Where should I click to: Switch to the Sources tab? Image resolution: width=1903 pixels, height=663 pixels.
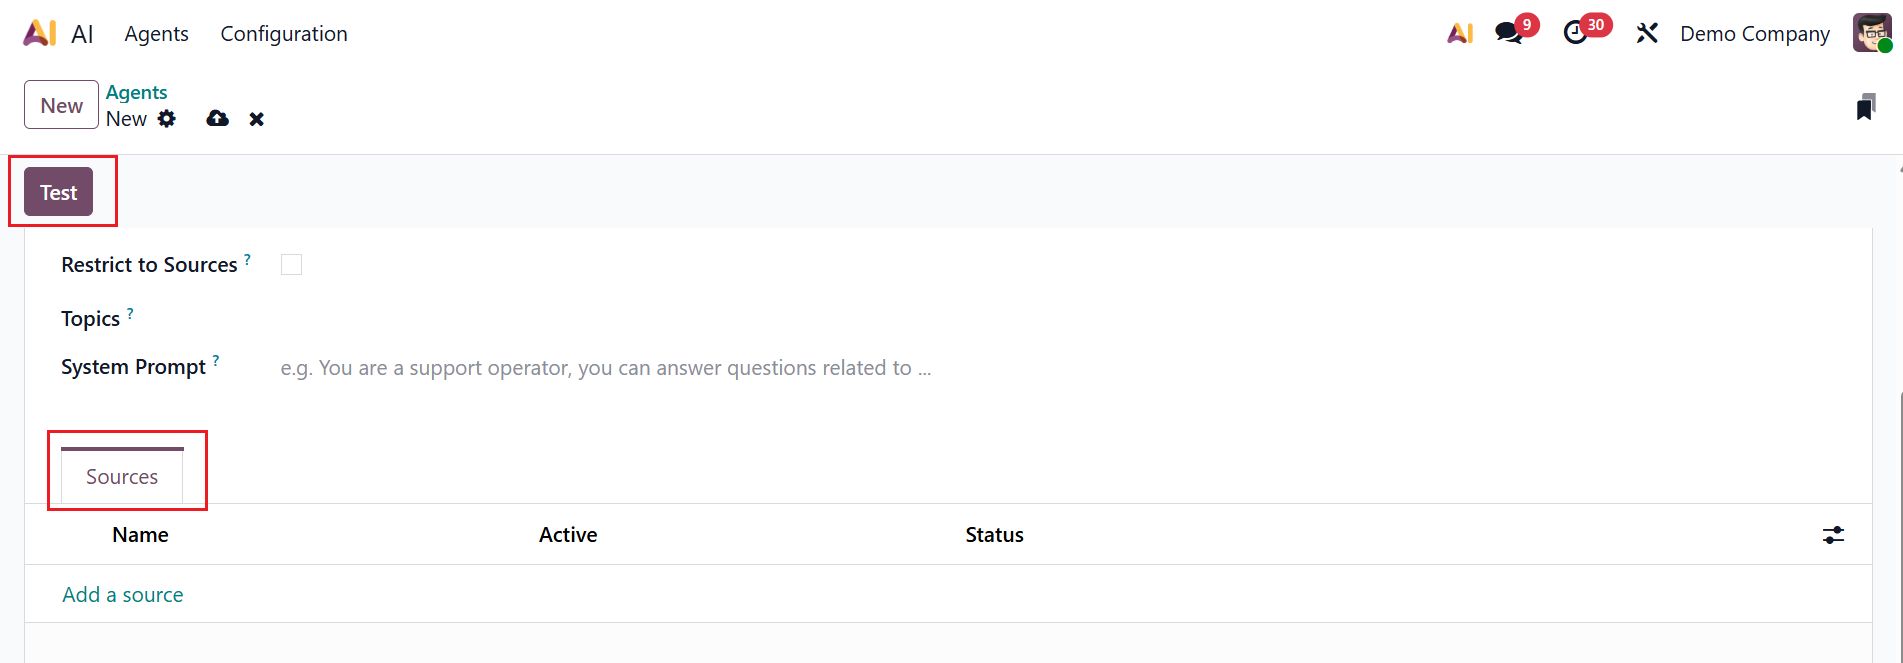coord(122,477)
